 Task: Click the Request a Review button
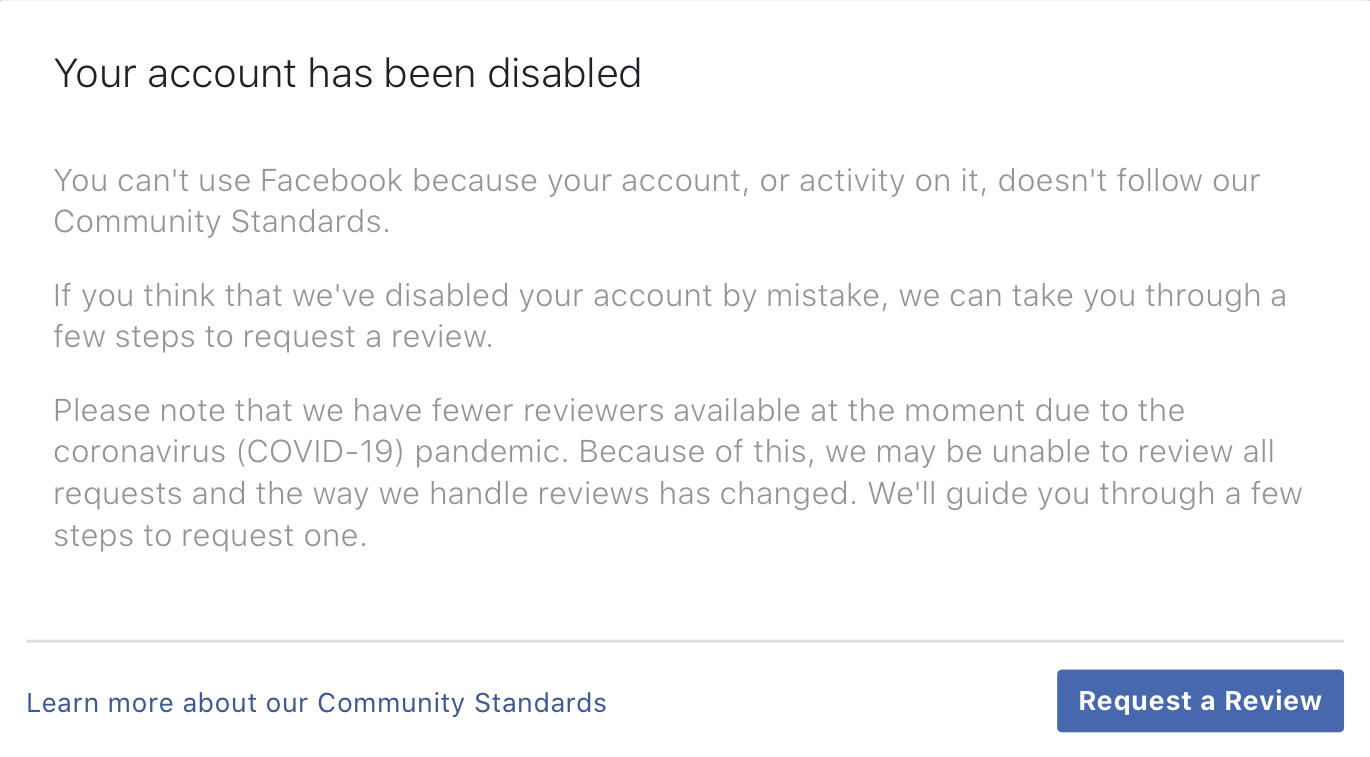[1199, 701]
